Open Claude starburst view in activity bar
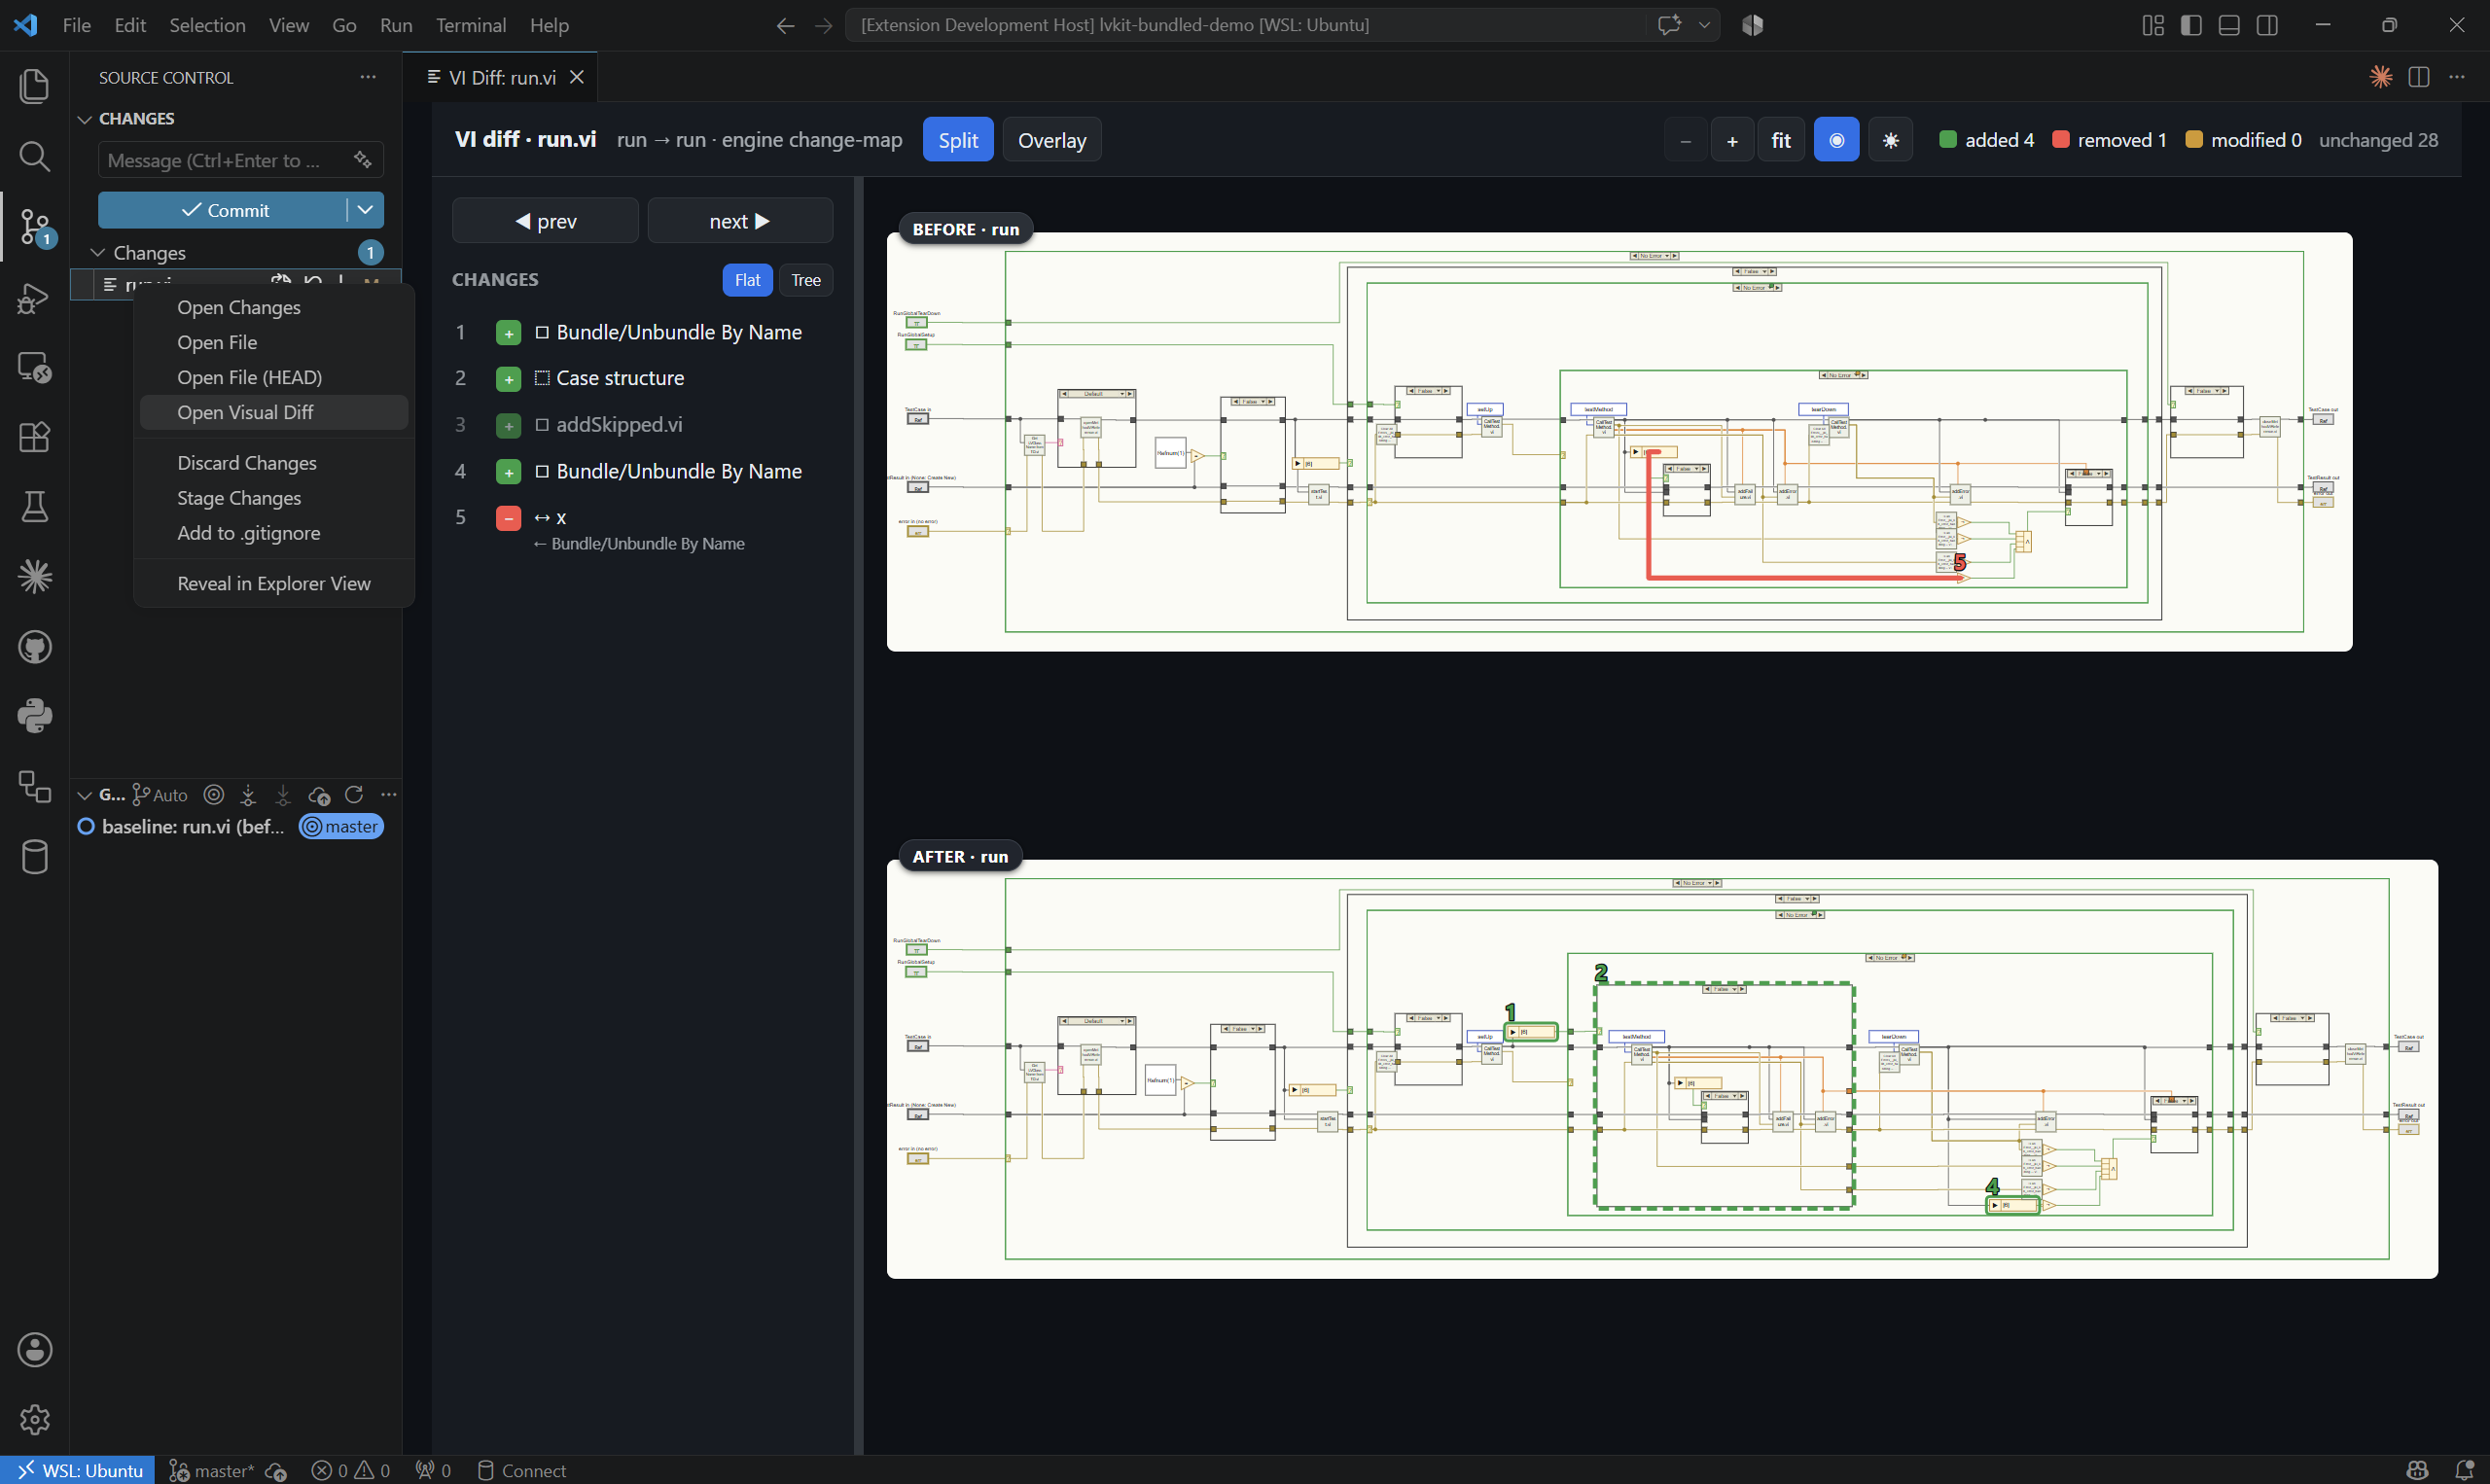This screenshot has width=2490, height=1484. (34, 577)
